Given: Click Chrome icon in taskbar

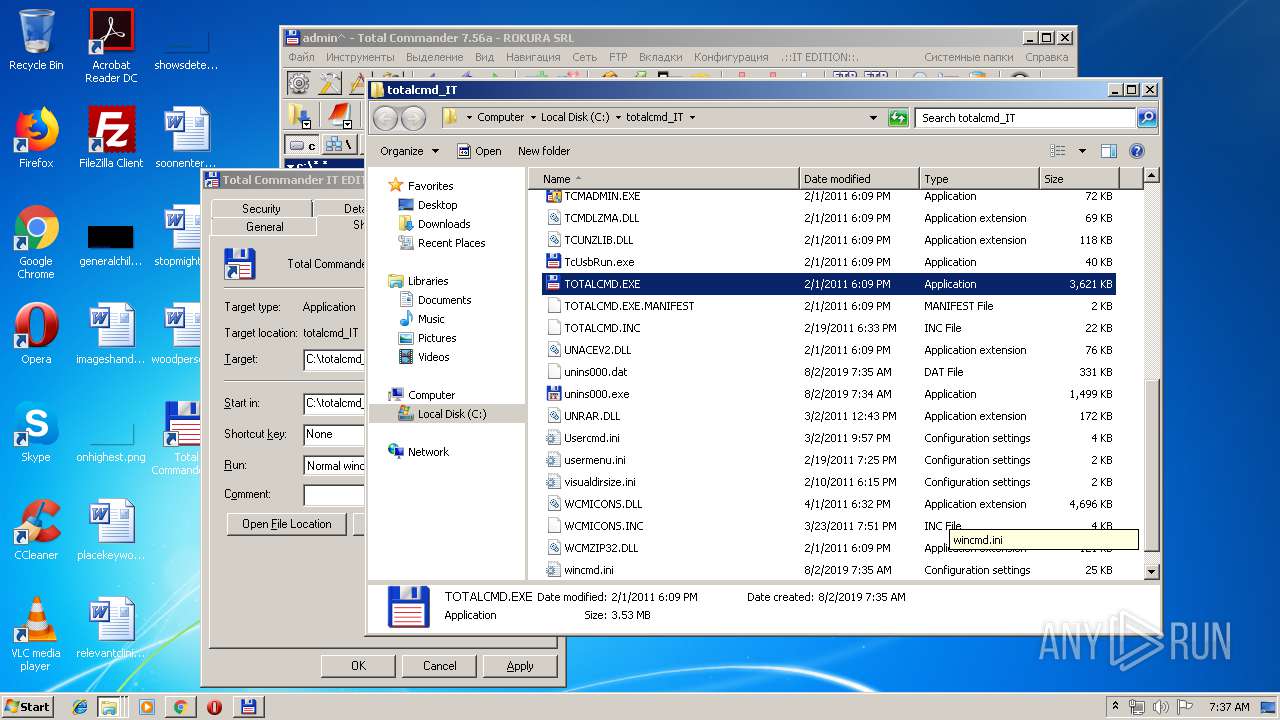Looking at the screenshot, I should (180, 707).
